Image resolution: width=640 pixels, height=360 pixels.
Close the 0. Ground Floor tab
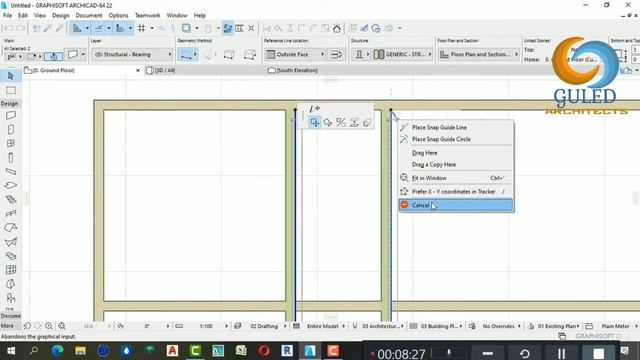pos(138,70)
